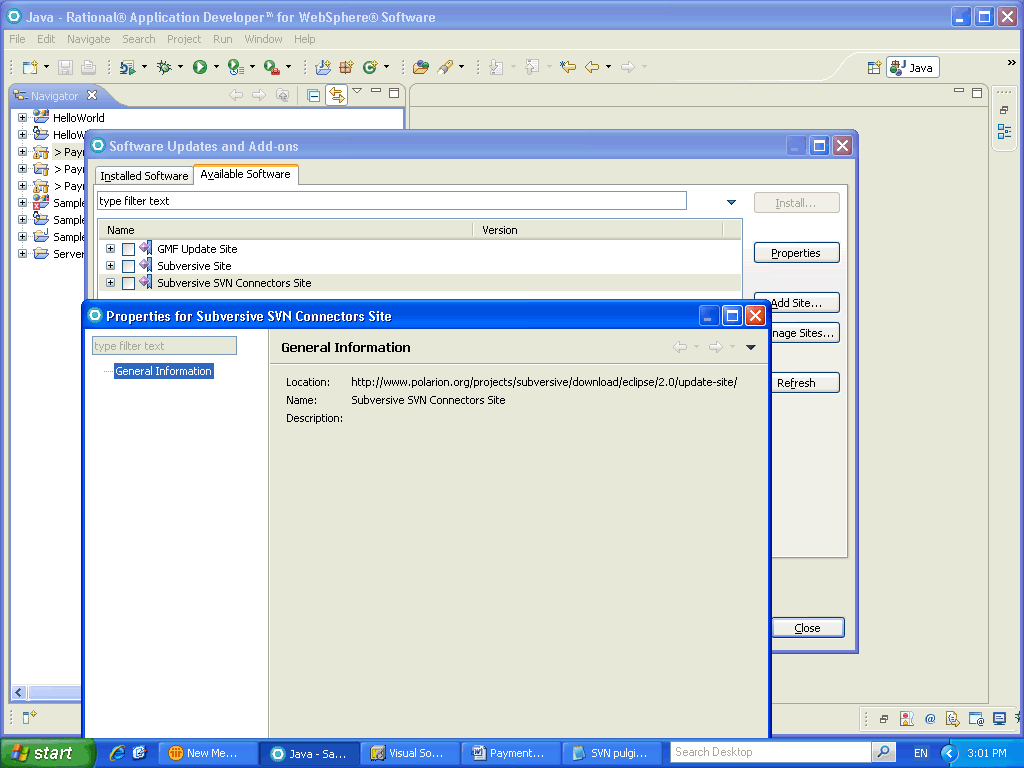The image size is (1024, 768).
Task: Click the Run Last Tool history icon
Action: point(236,67)
